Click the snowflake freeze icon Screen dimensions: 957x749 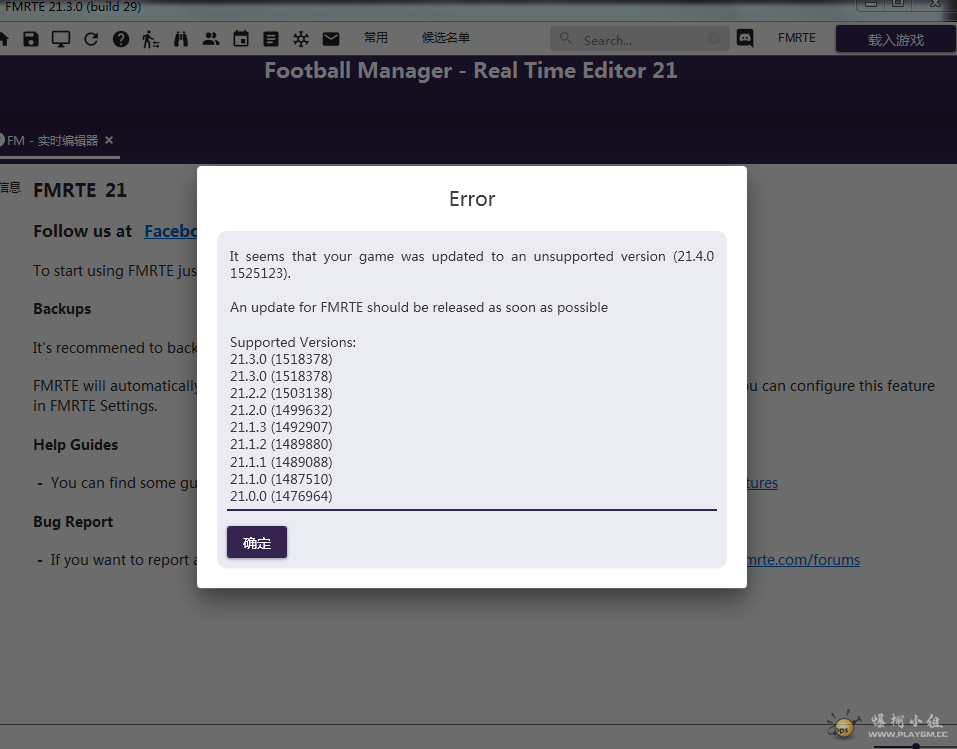pyautogui.click(x=301, y=39)
